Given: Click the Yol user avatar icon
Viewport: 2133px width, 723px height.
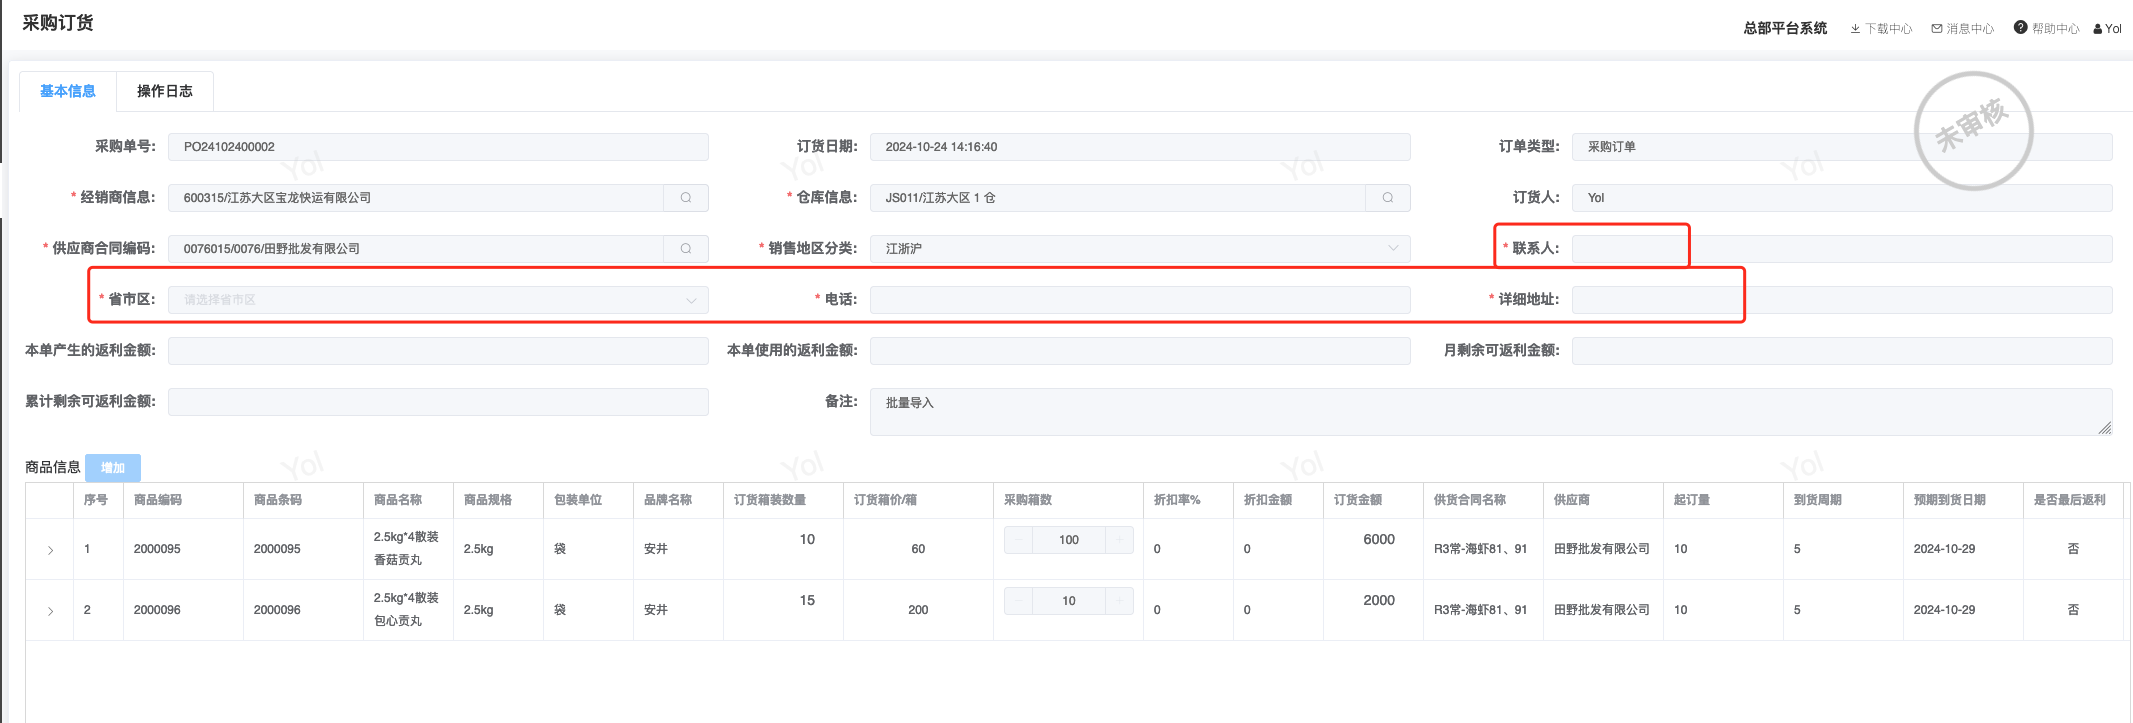Looking at the screenshot, I should pos(2098,29).
